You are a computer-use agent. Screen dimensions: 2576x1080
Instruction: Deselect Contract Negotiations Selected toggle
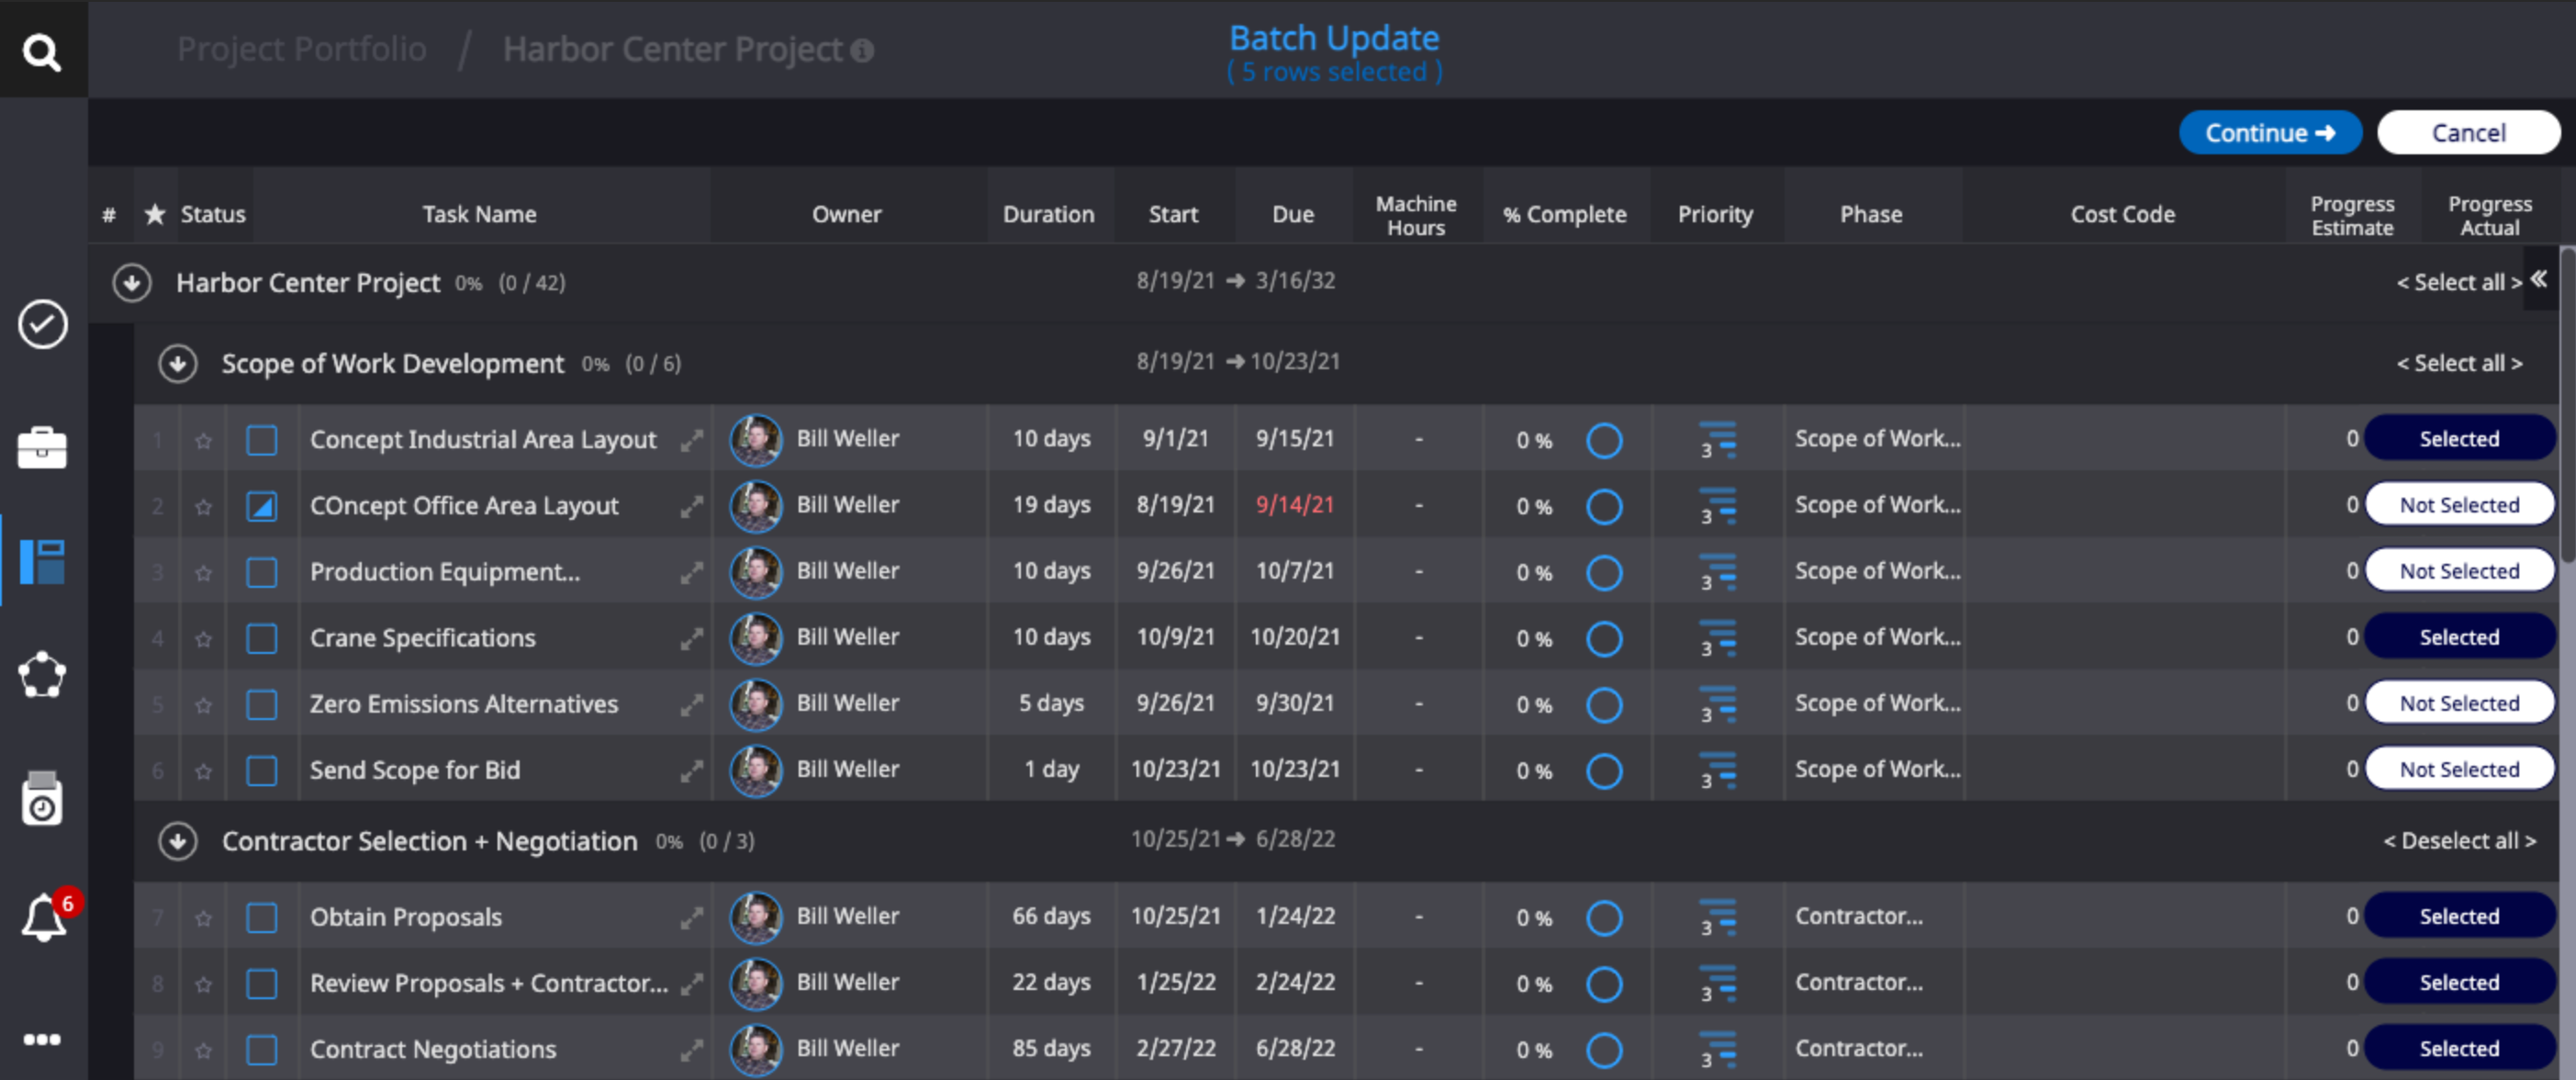pyautogui.click(x=2459, y=1047)
